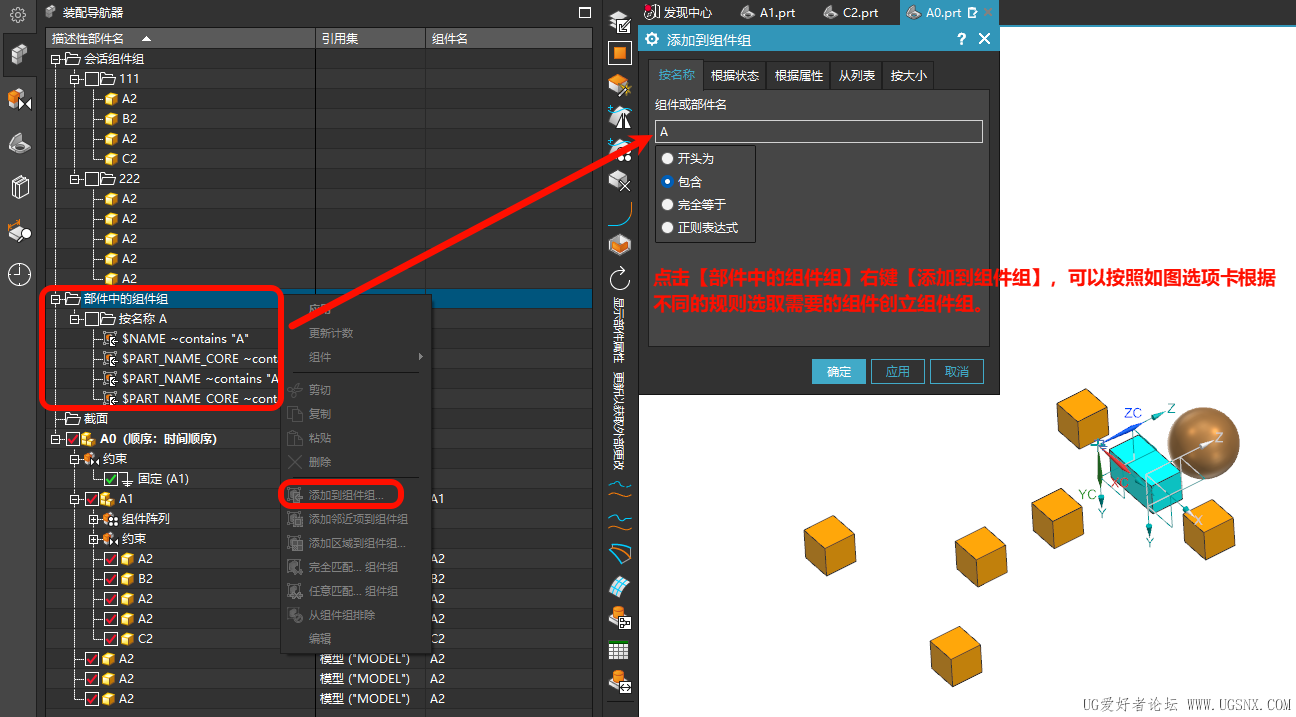Open the settings gear in the resource bar

pos(18,15)
